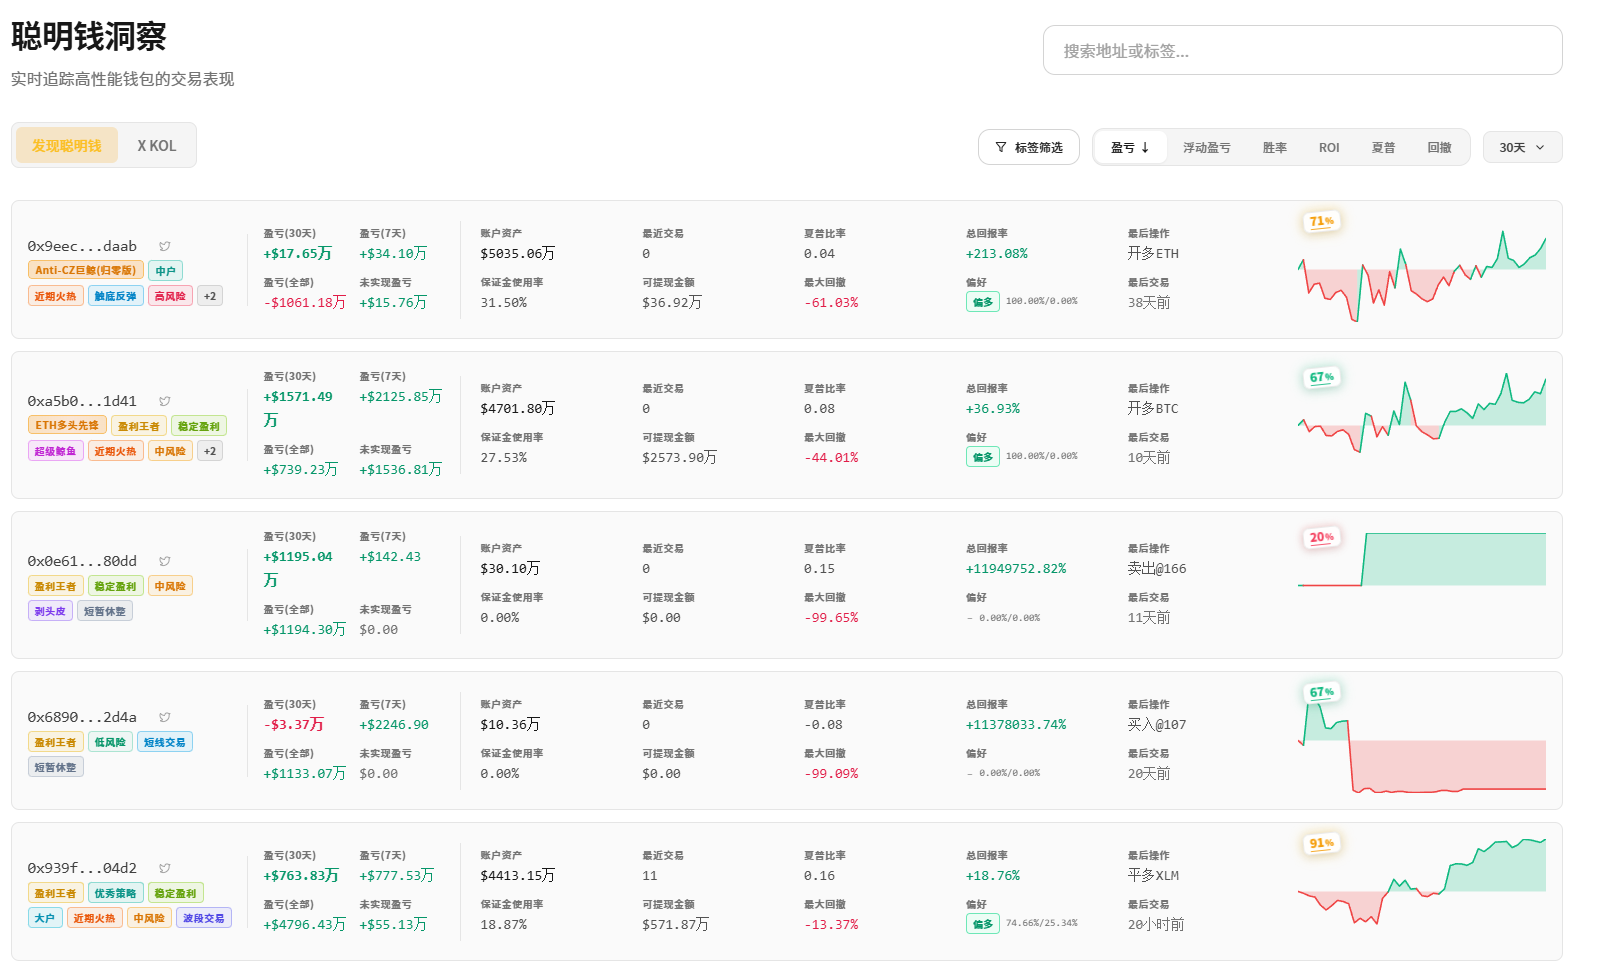Expand +2 more tags on 0x9eec...daab
Image resolution: width=1615 pixels, height=969 pixels.
point(210,296)
